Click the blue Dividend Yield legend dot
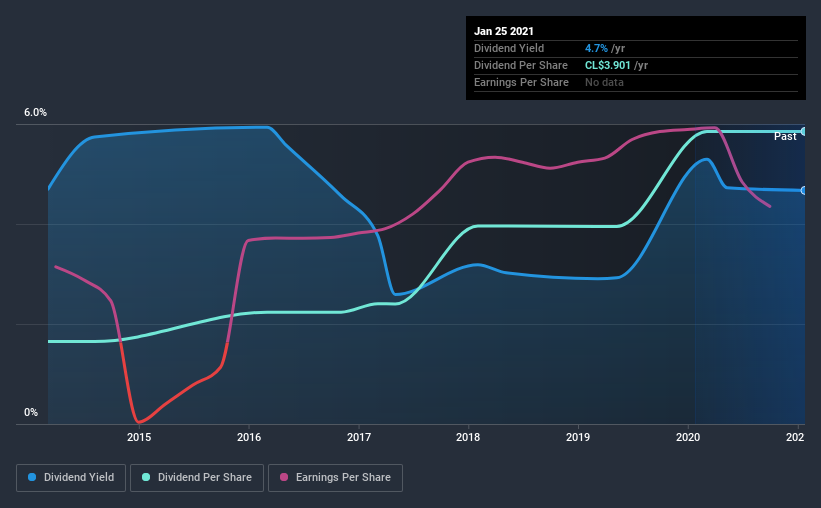821x508 pixels. (x=32, y=477)
